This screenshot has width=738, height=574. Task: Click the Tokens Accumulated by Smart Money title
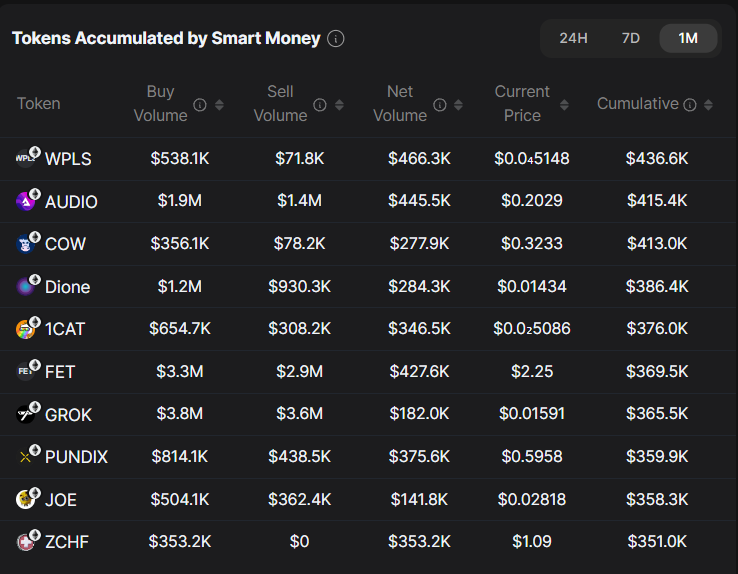pyautogui.click(x=166, y=39)
